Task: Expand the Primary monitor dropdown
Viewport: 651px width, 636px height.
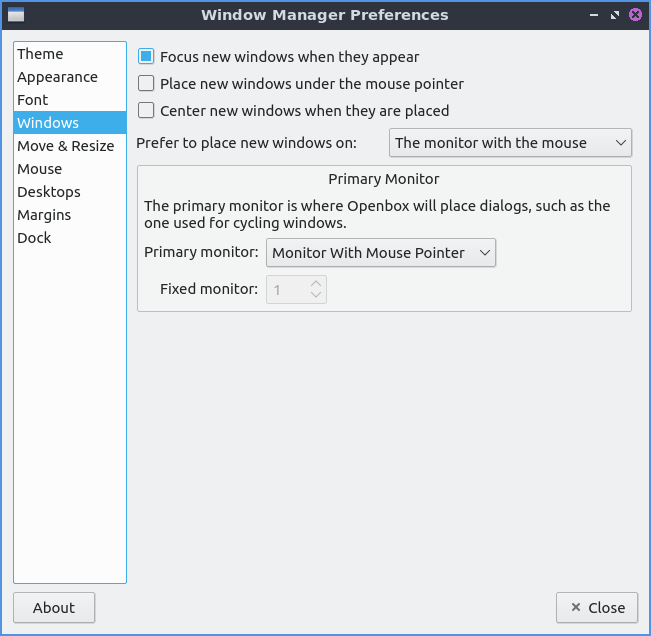Action: (381, 253)
